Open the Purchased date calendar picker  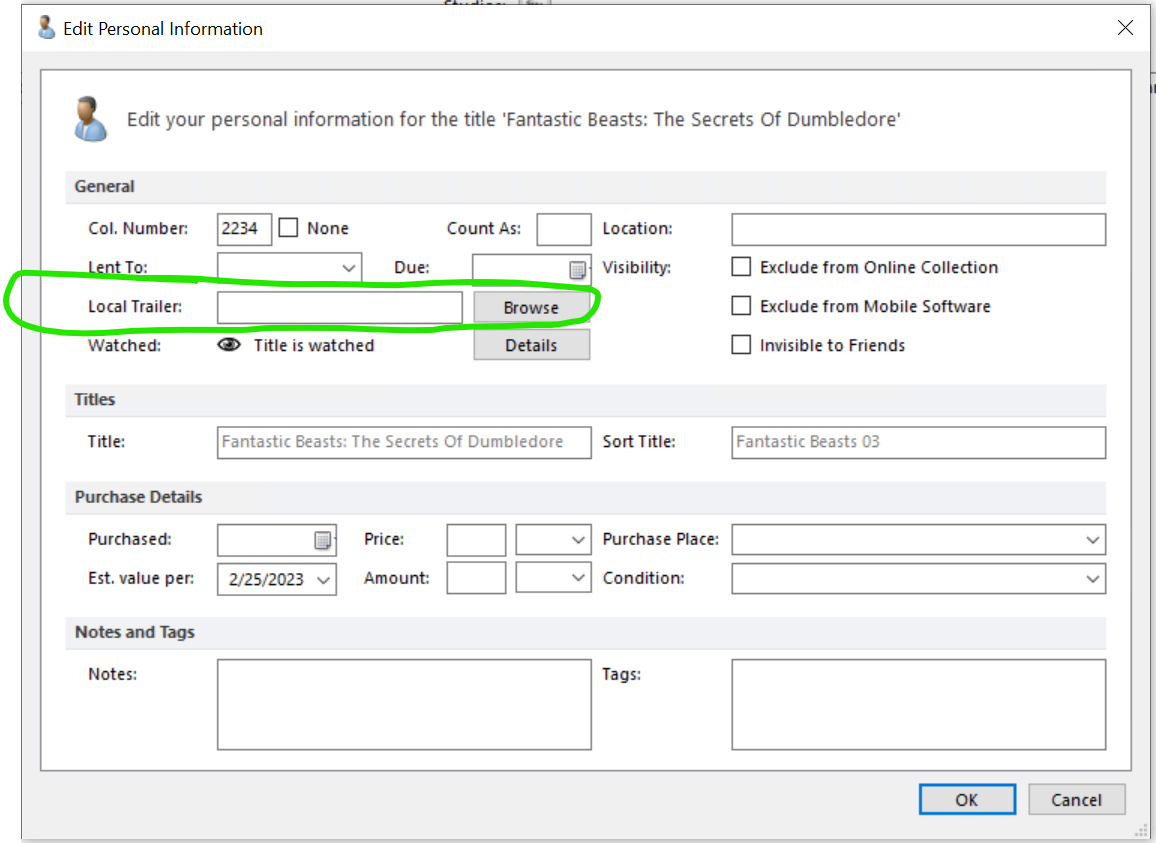point(323,540)
